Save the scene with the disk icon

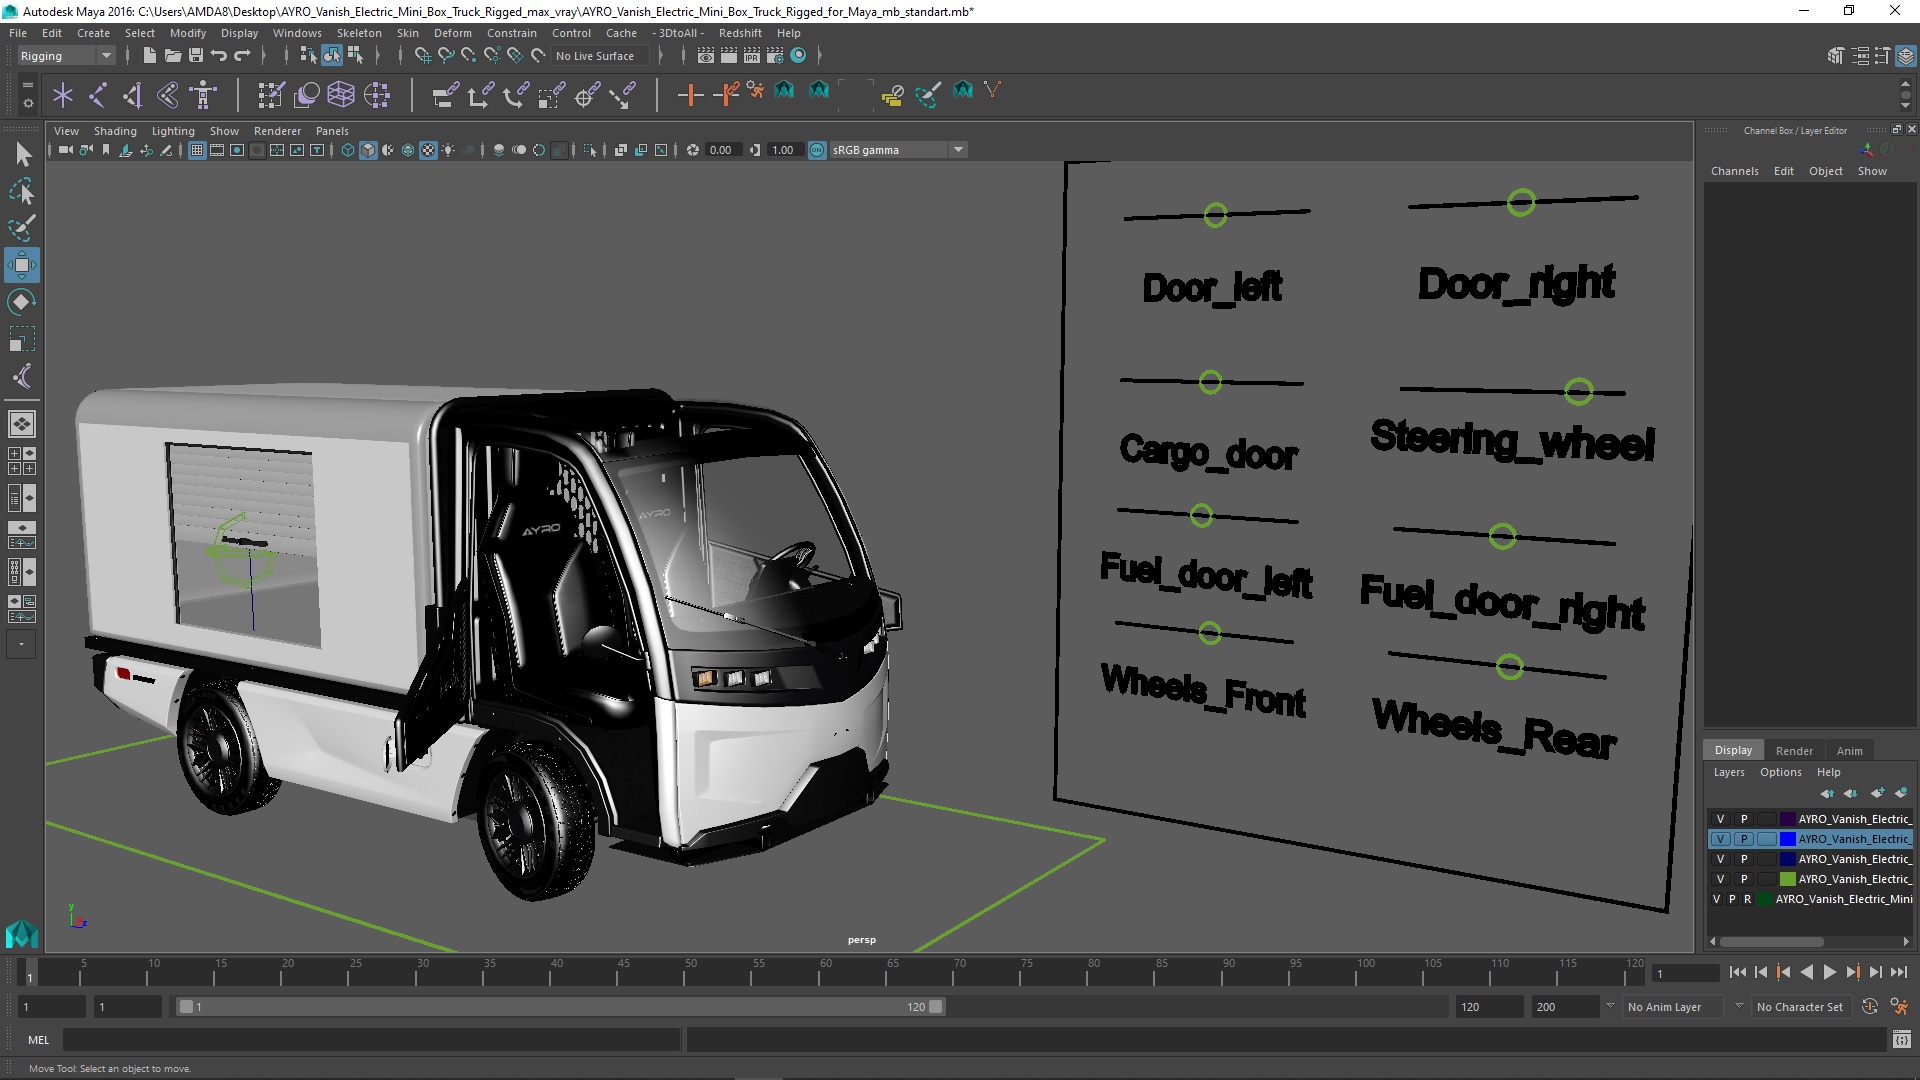coord(196,55)
